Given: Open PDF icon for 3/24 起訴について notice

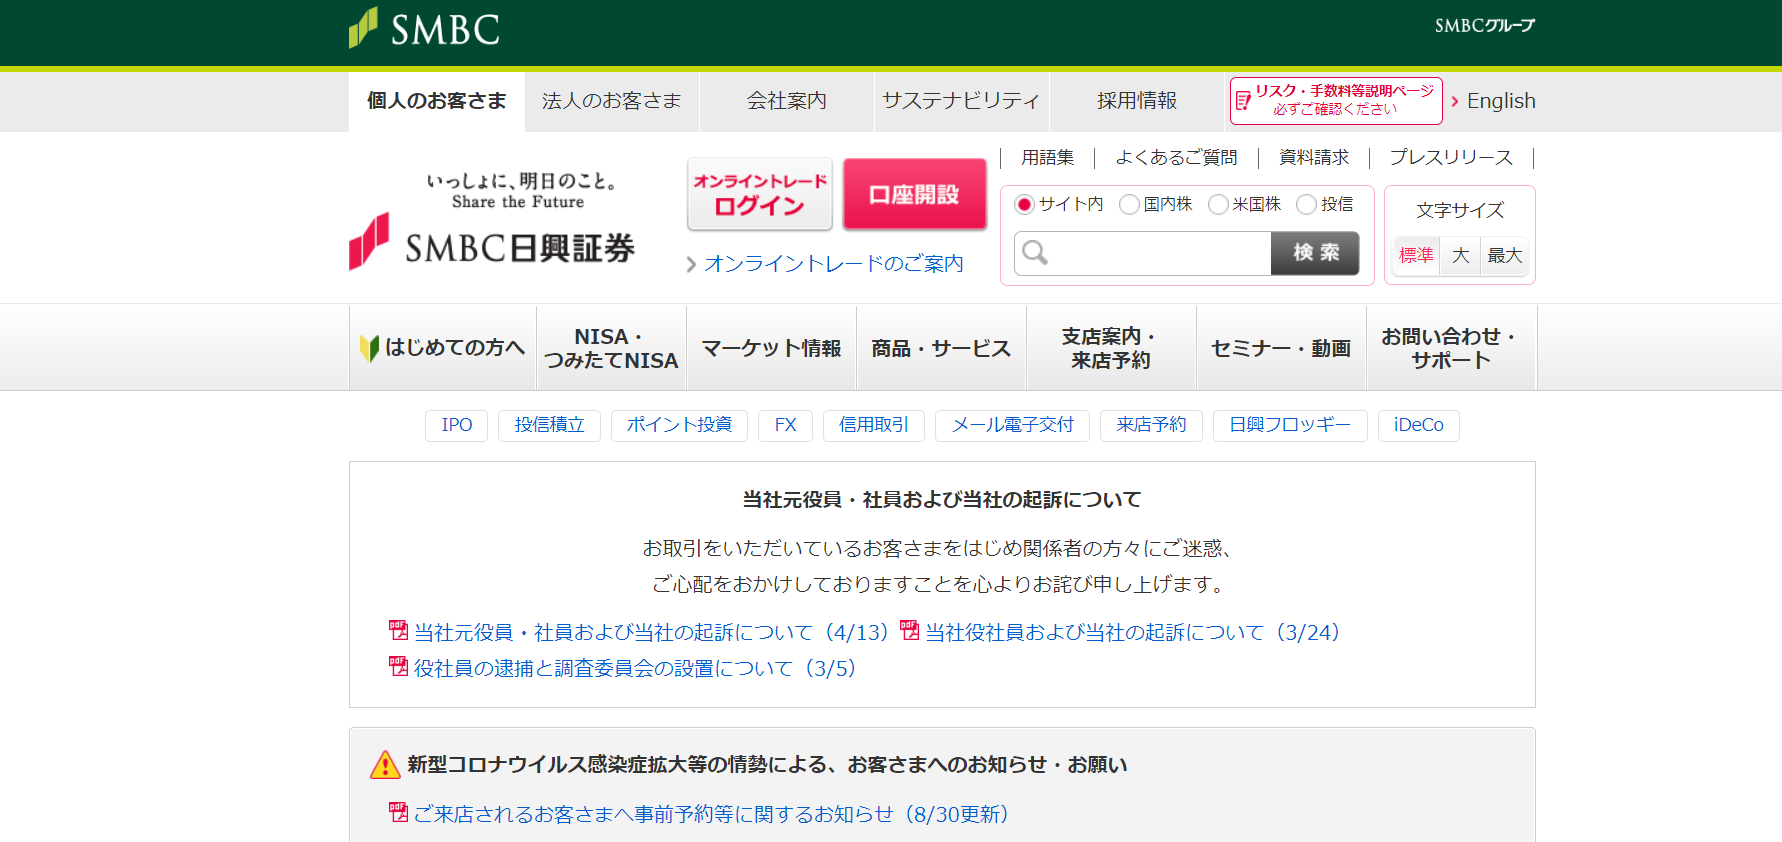Looking at the screenshot, I should (x=909, y=630).
